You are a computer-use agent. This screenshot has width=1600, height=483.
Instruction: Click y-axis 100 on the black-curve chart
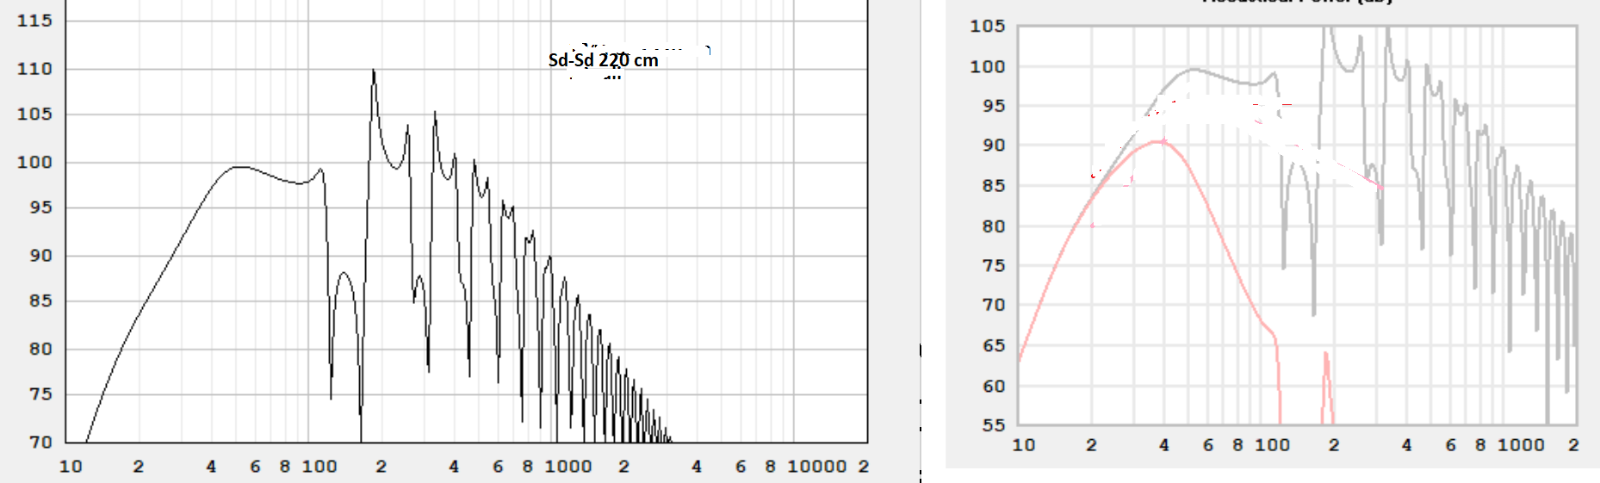tap(35, 162)
